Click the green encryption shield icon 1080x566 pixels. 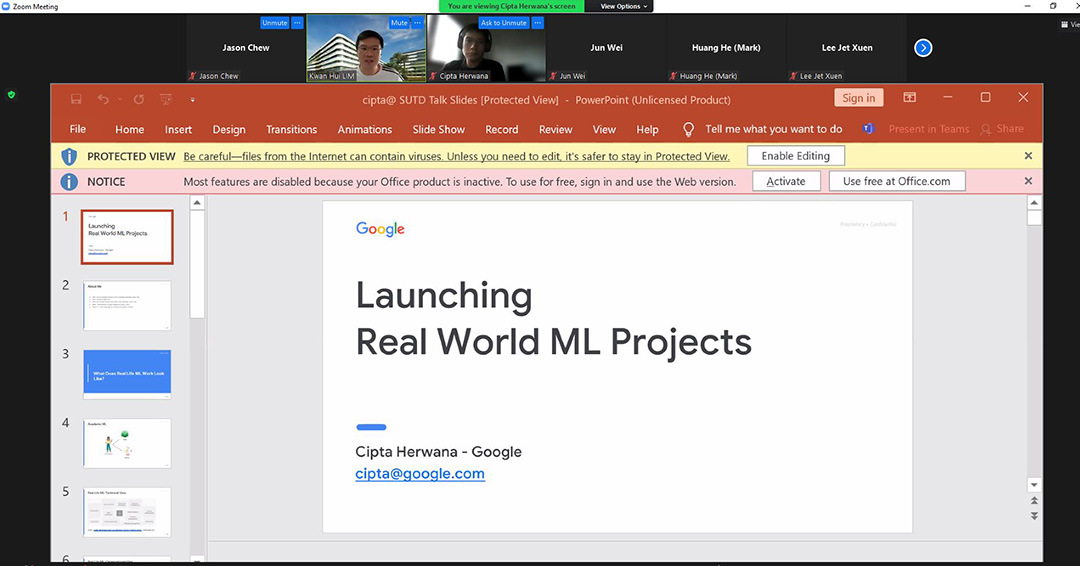11,95
